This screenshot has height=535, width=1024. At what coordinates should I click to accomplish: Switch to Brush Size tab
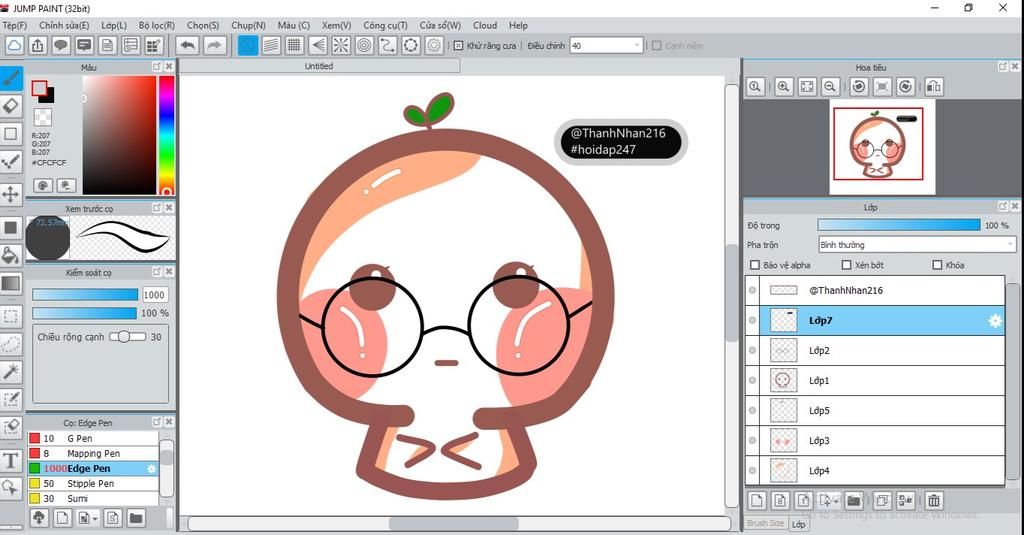(765, 523)
